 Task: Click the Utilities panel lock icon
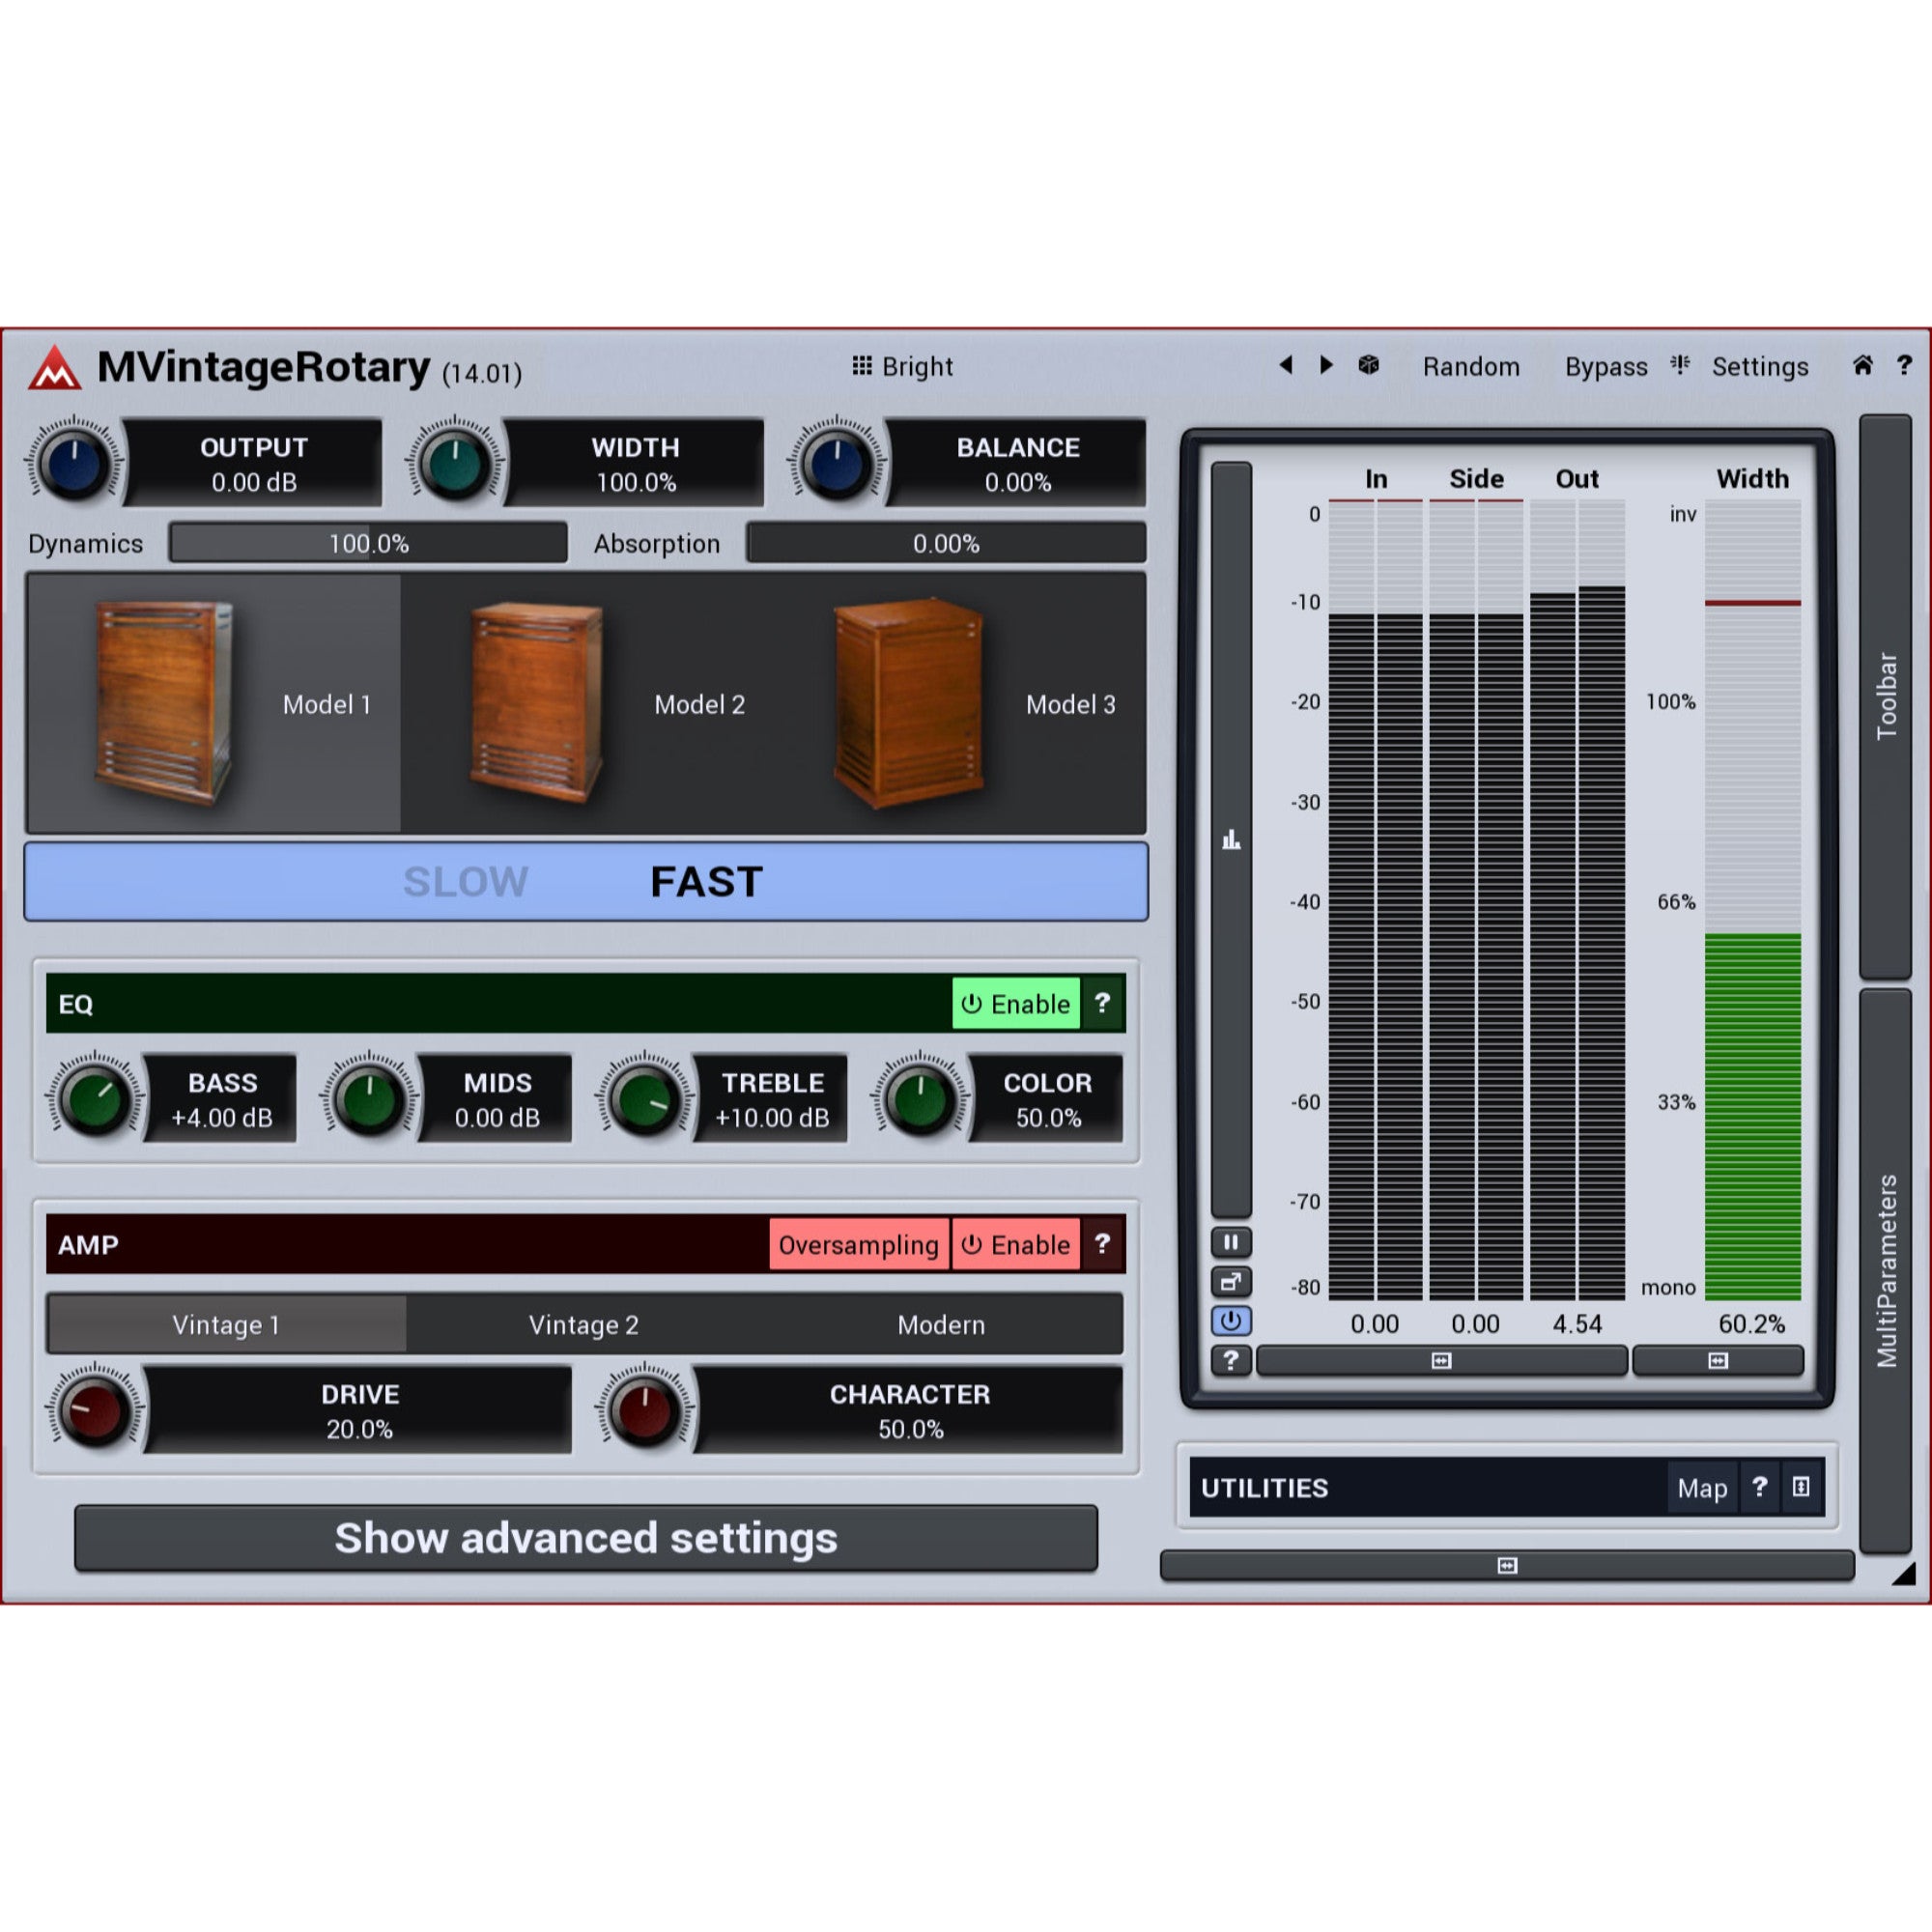click(x=1801, y=1488)
